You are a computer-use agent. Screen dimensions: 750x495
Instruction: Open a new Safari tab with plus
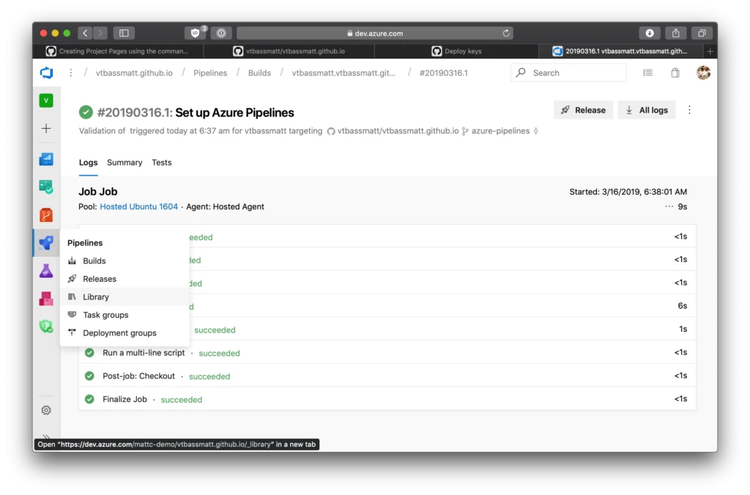click(x=710, y=51)
